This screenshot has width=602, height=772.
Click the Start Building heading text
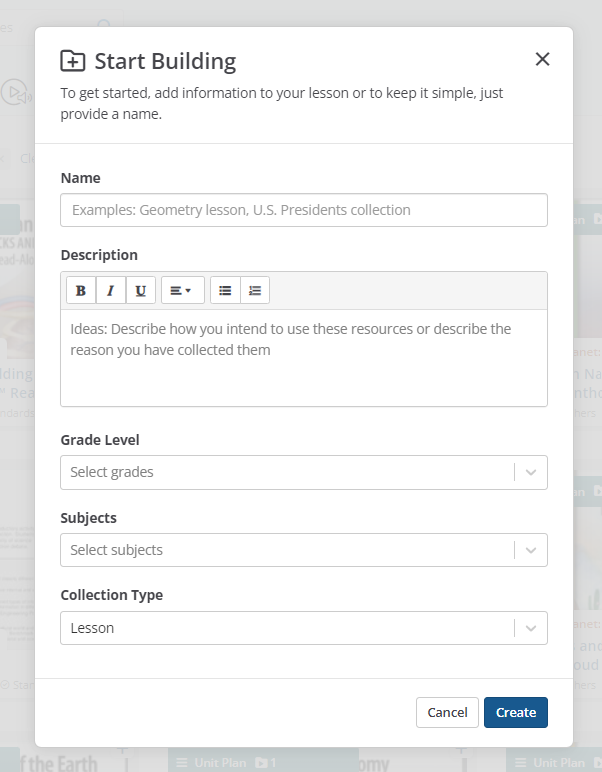point(165,61)
